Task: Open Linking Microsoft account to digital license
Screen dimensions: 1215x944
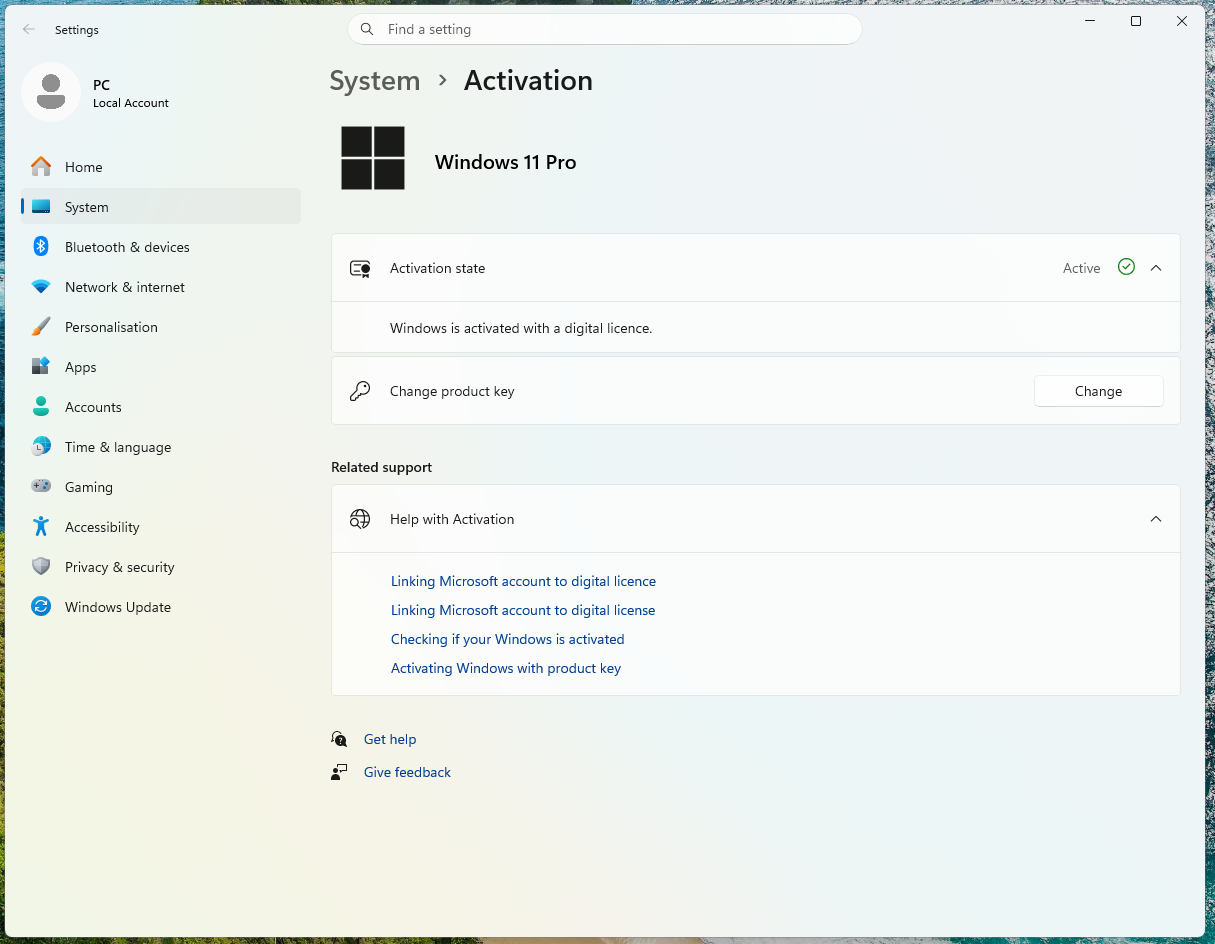Action: coord(523,610)
